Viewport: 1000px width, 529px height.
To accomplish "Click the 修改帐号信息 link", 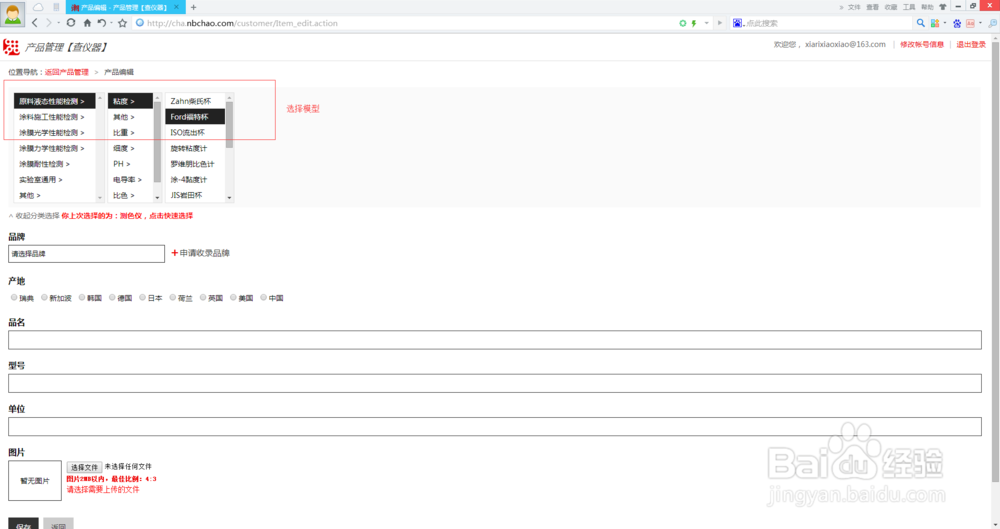I will [x=922, y=45].
